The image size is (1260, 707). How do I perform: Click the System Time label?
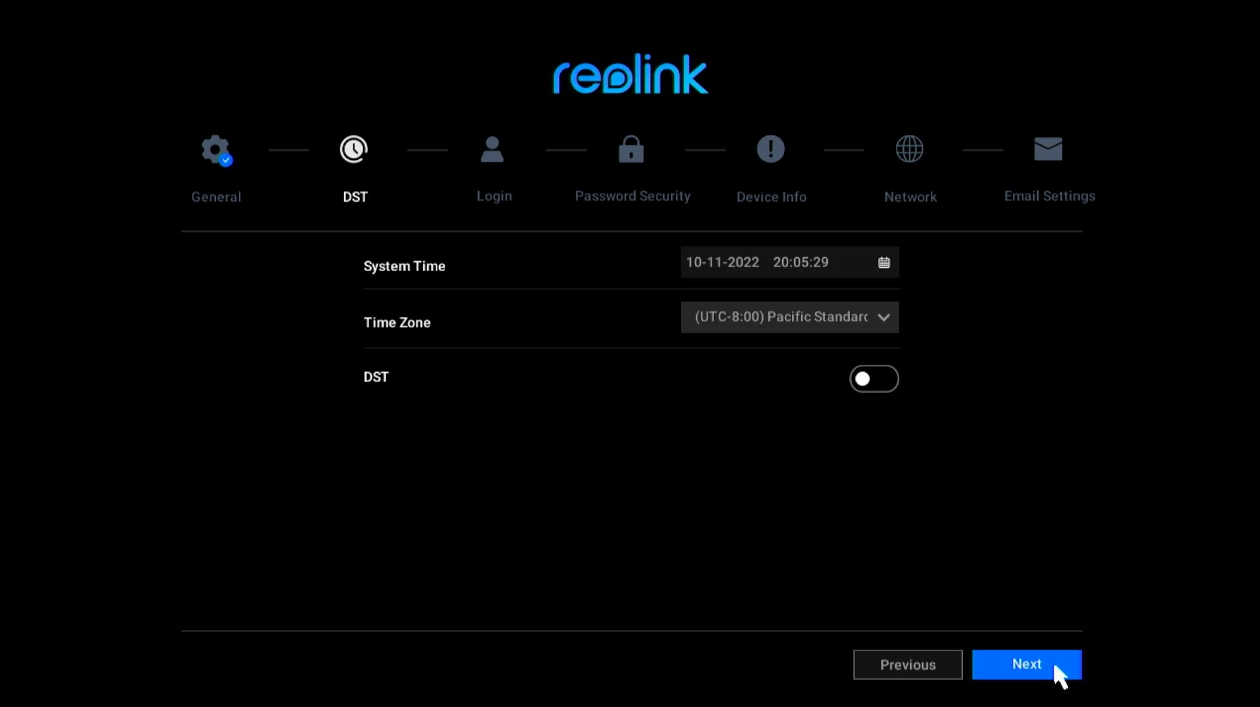[404, 266]
